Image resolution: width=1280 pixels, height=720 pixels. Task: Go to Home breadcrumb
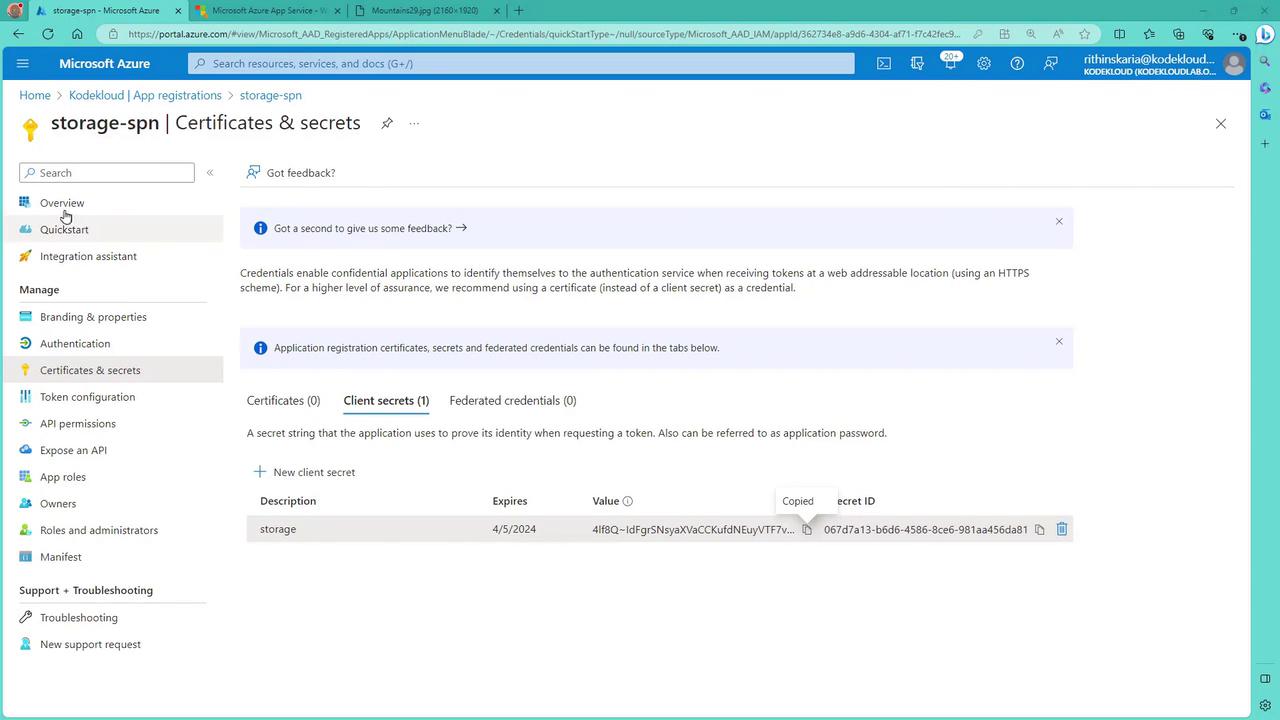point(35,95)
